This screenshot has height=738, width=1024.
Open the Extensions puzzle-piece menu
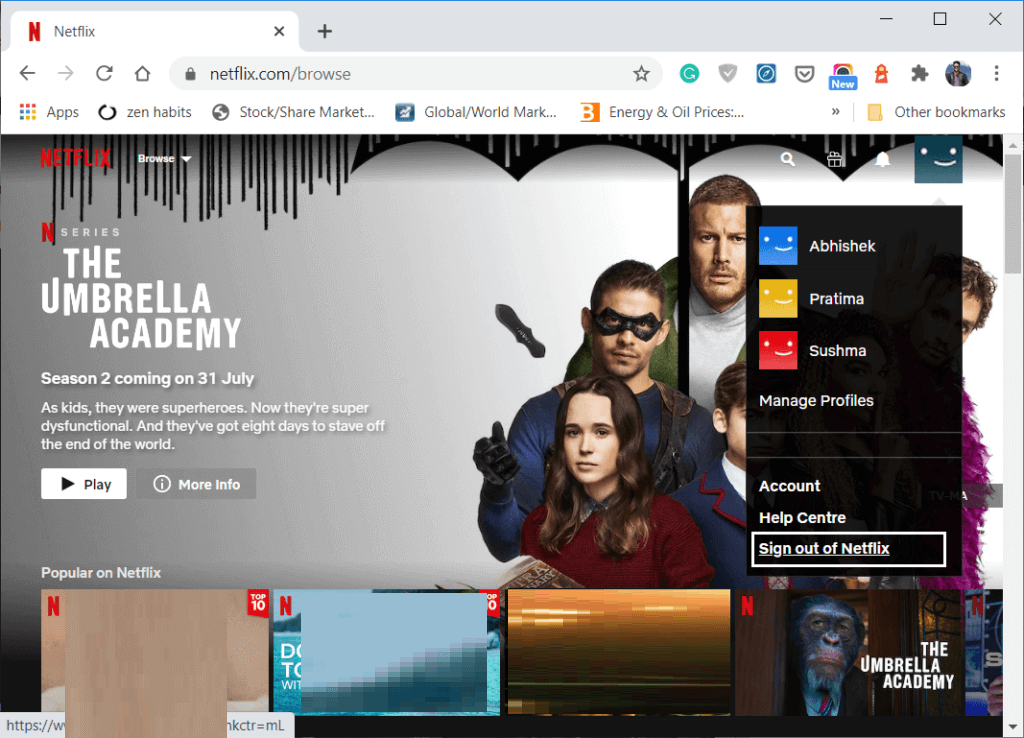tap(920, 73)
